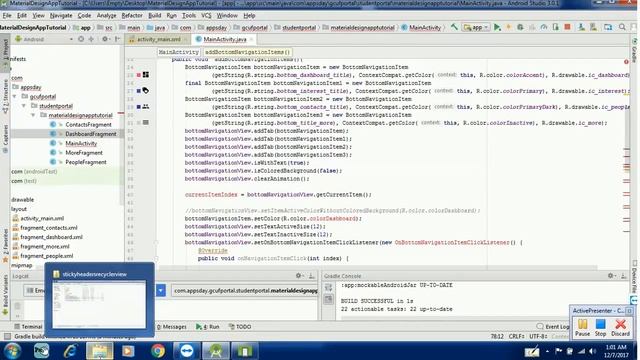Click the more gutter icon beside bottom_title_more line
Image resolution: width=640 pixels, height=360 pixels.
click(x=146, y=122)
